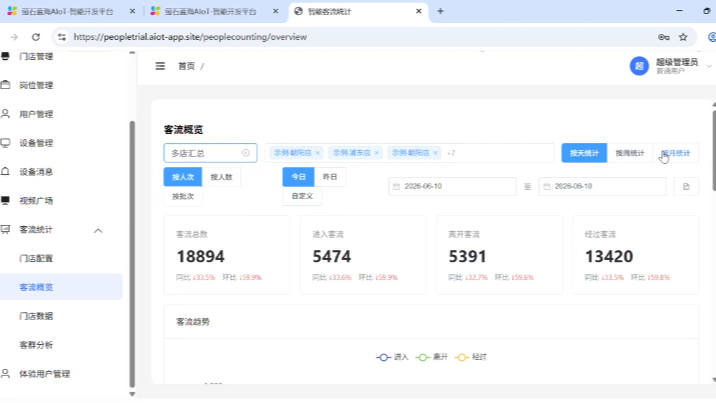Viewport: 716px width, 403px height.
Task: Select 客群分析 submenu item
Action: coord(36,345)
